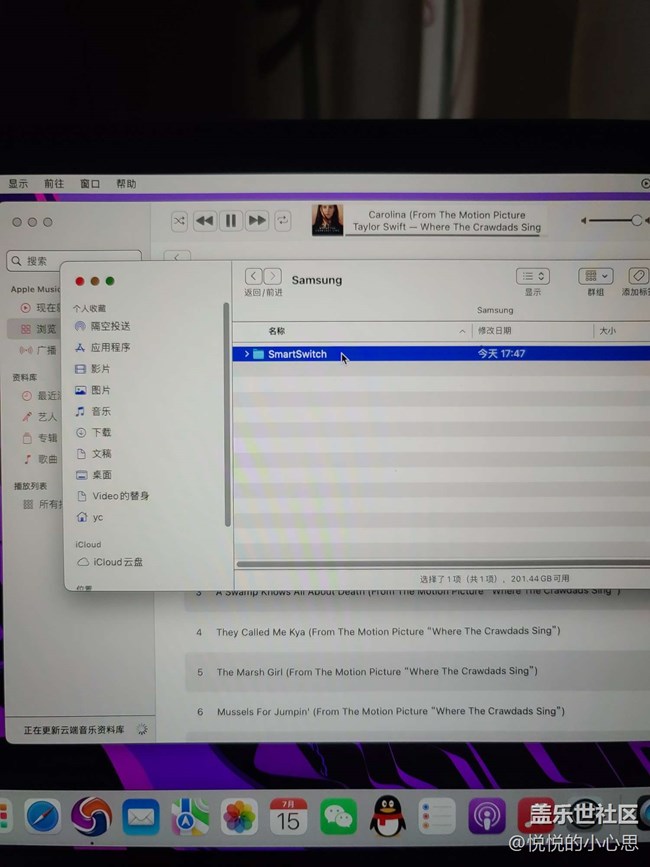Toggle repeat mode in Music toolbar
Screen dimensions: 650x867
tap(283, 221)
